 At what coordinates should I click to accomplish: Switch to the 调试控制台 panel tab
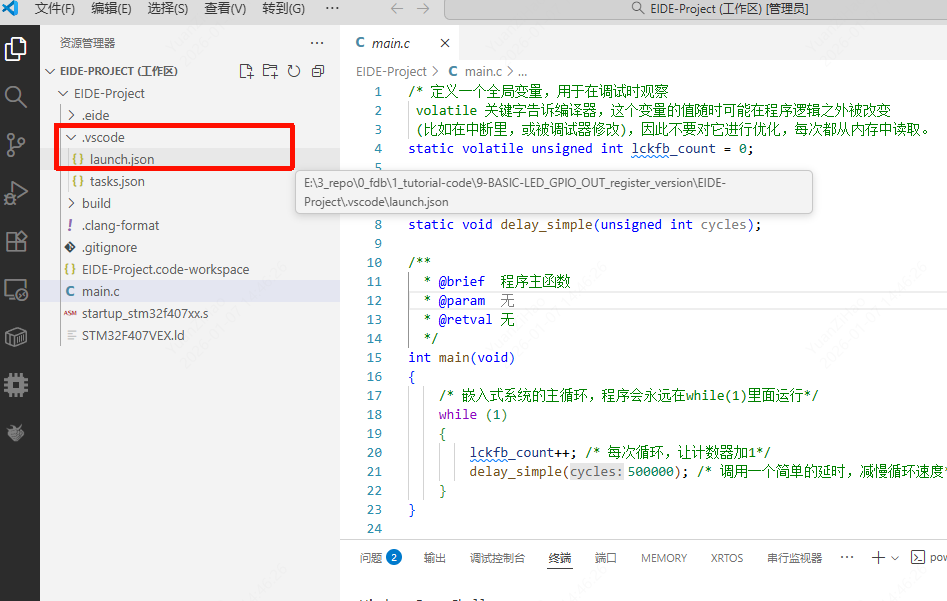point(497,558)
